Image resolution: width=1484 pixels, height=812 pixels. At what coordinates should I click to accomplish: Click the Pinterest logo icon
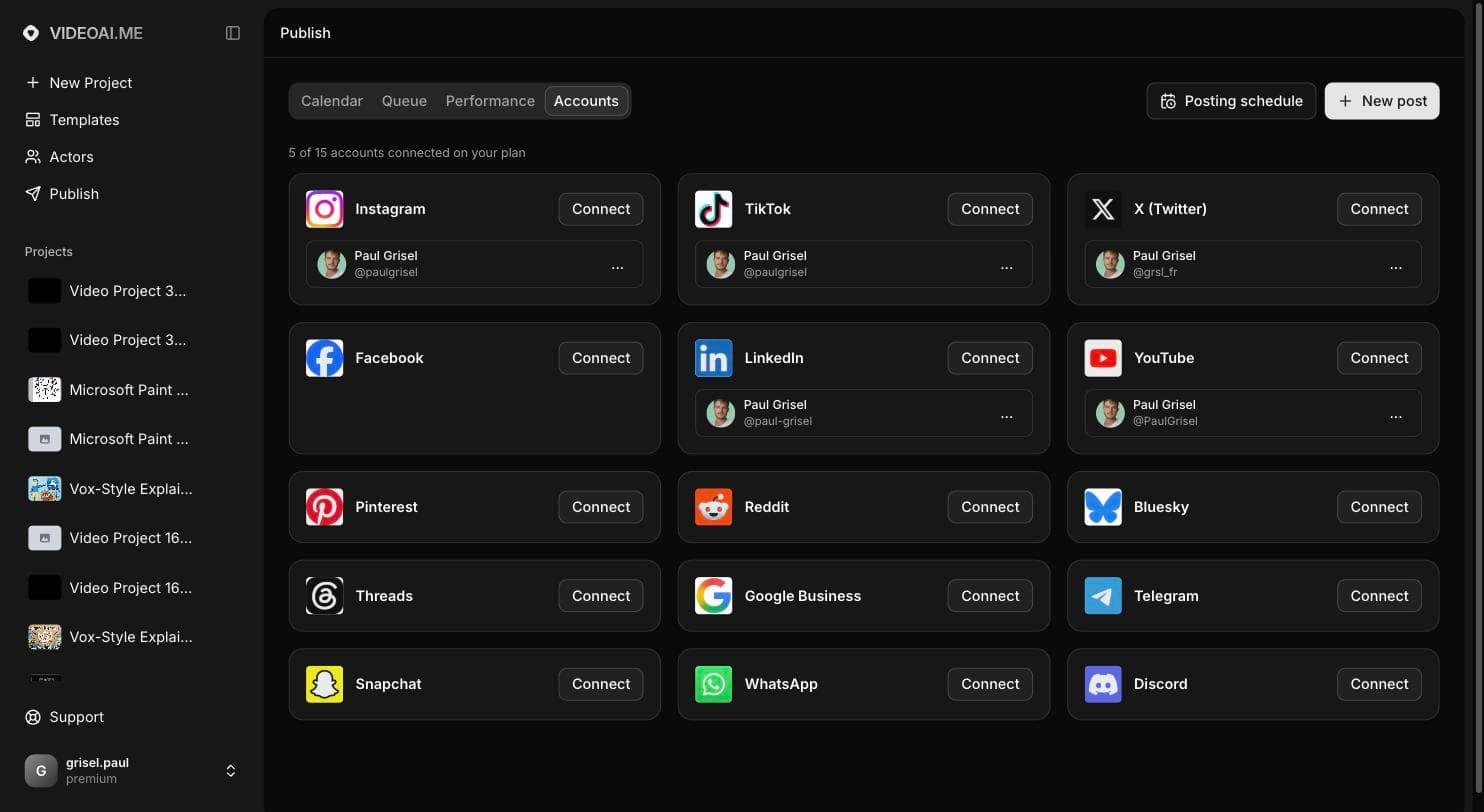click(324, 507)
